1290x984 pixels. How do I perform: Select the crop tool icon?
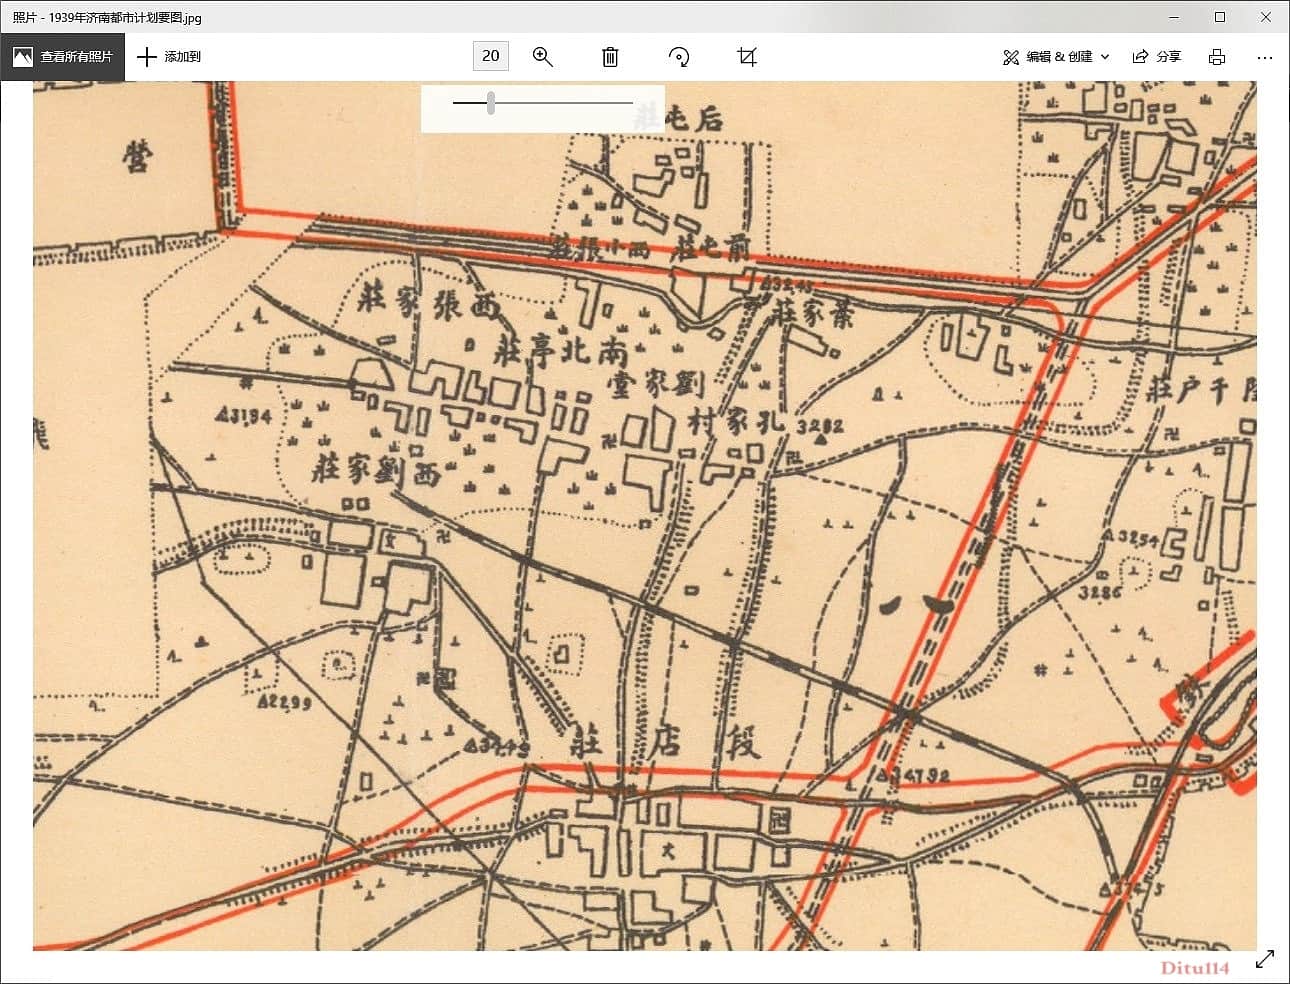click(x=747, y=57)
